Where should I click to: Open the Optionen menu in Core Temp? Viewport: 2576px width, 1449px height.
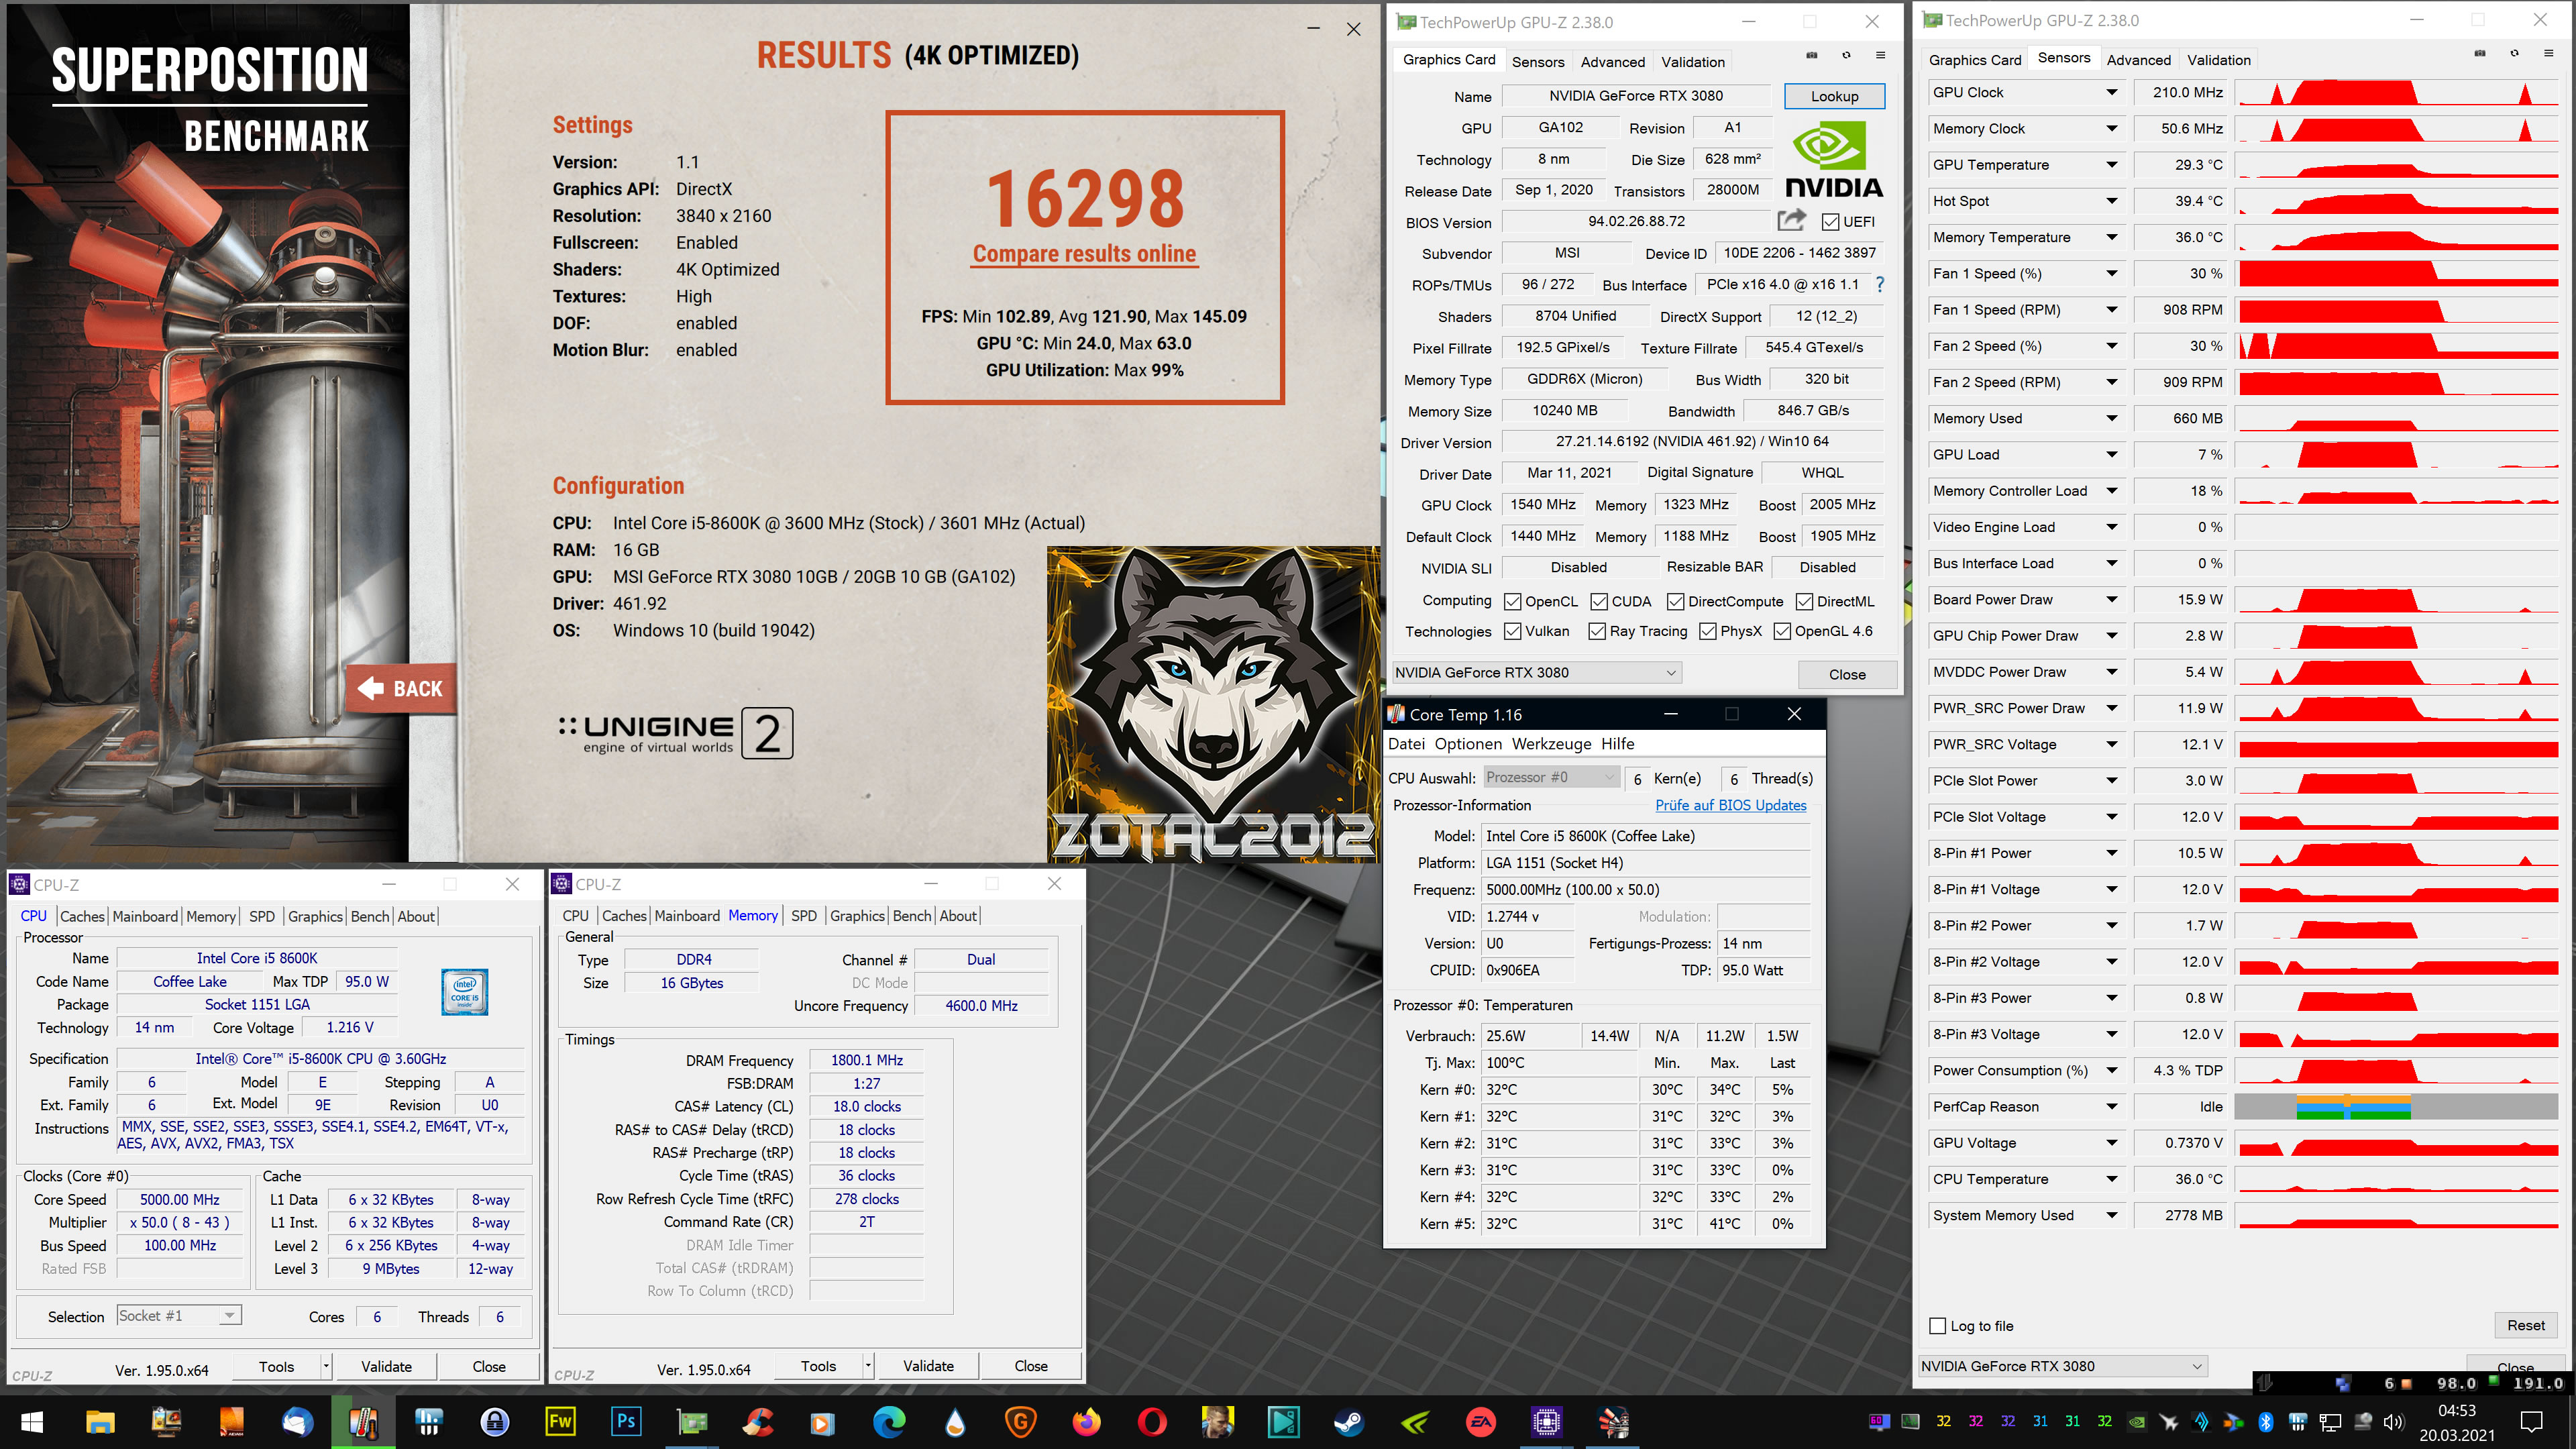[1468, 744]
